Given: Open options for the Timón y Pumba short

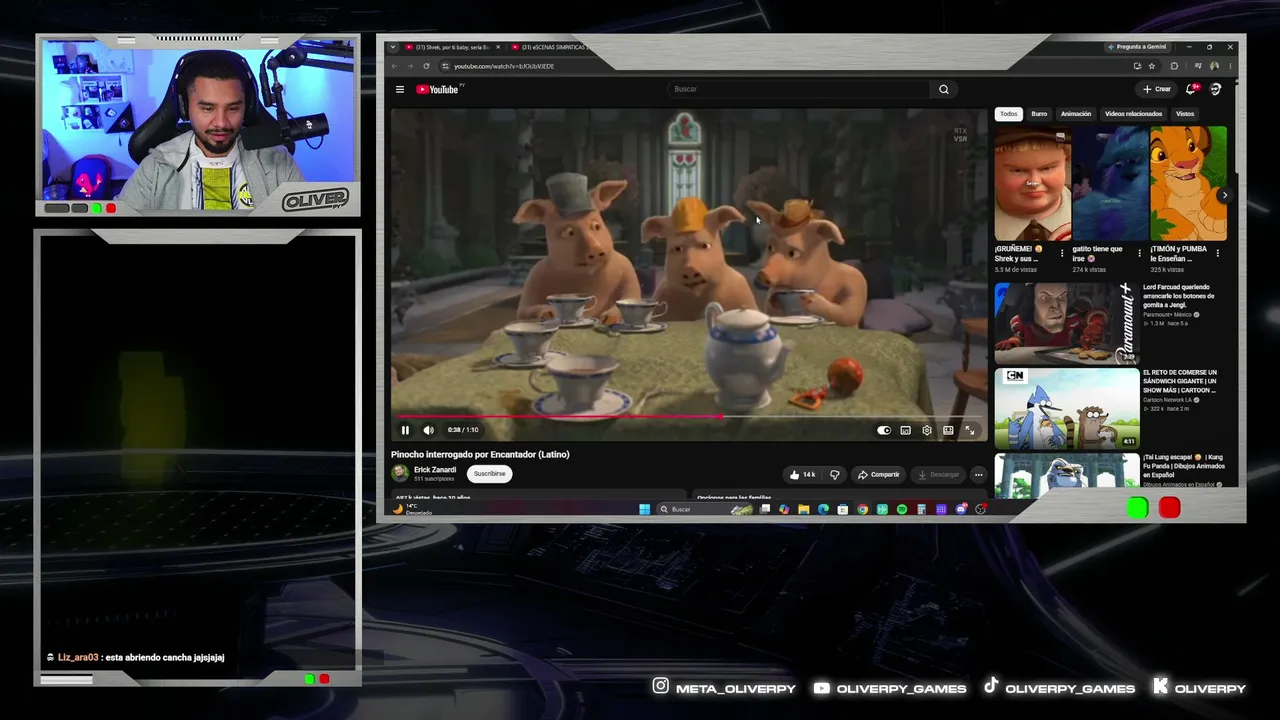Looking at the screenshot, I should coord(1217,253).
